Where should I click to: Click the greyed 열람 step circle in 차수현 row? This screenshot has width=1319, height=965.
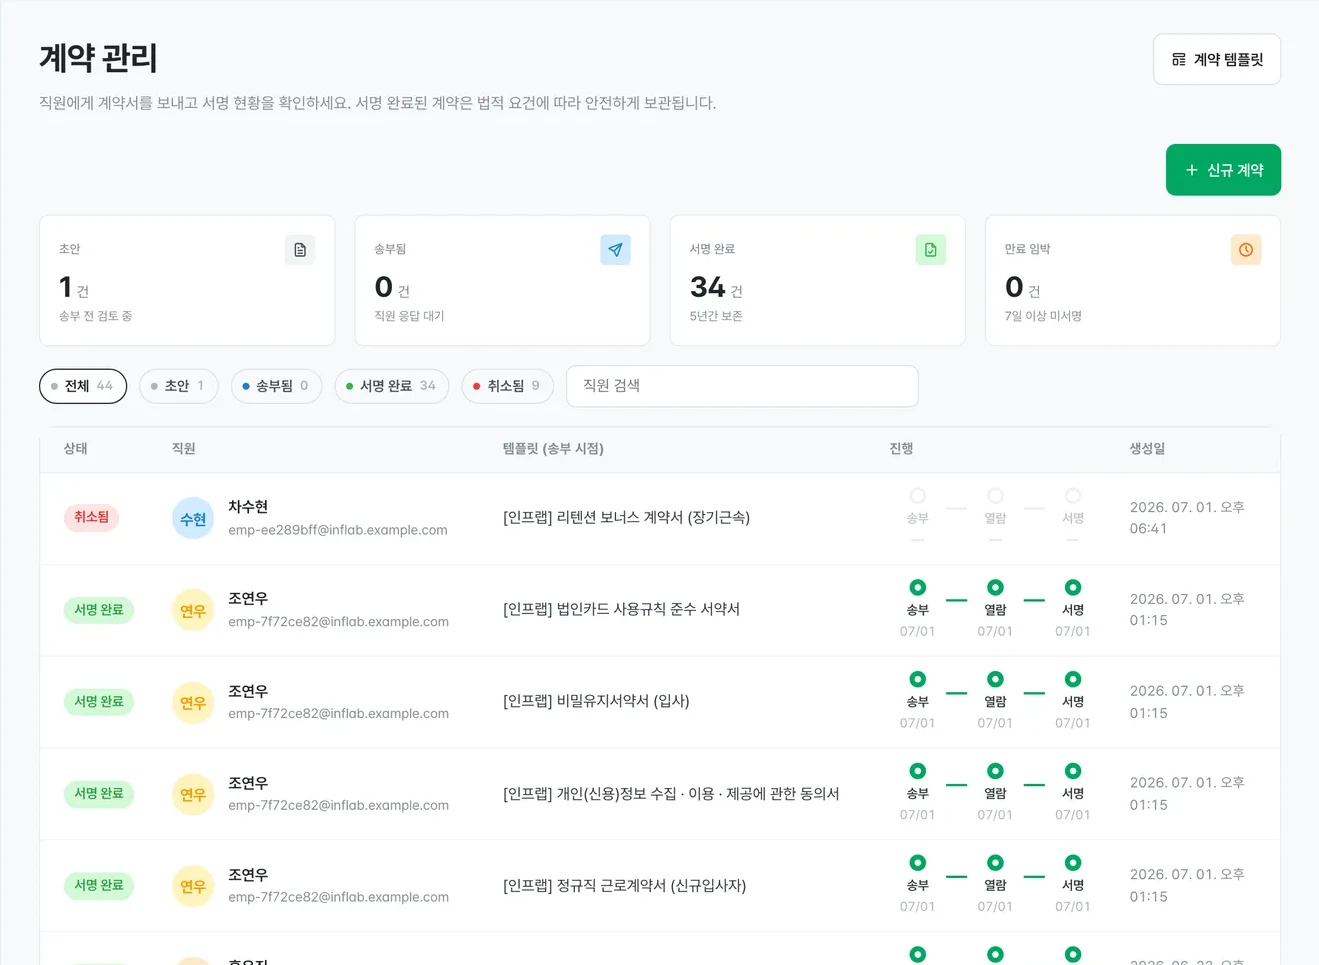click(995, 496)
